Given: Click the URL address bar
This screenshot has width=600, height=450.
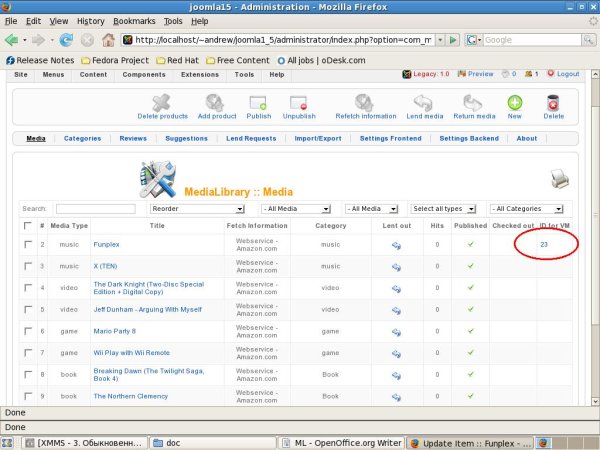Looking at the screenshot, I should pyautogui.click(x=282, y=40).
